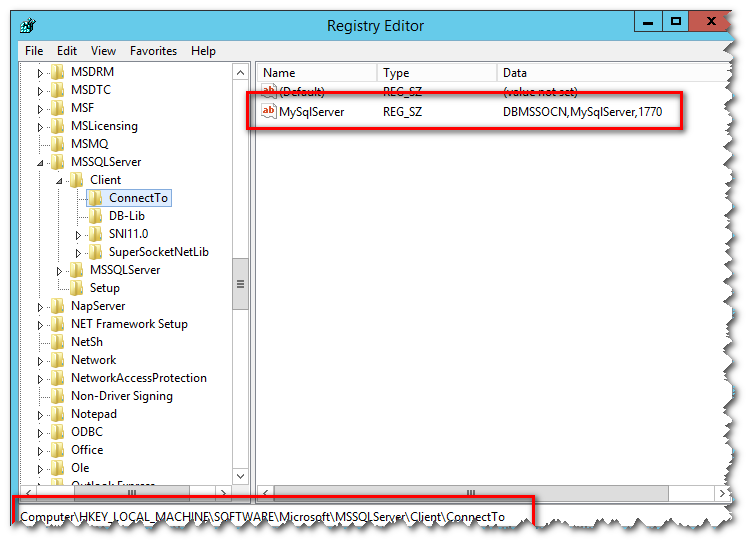Expand the SNI11.0 key arrow
This screenshot has width=752, height=546.
tap(78, 235)
